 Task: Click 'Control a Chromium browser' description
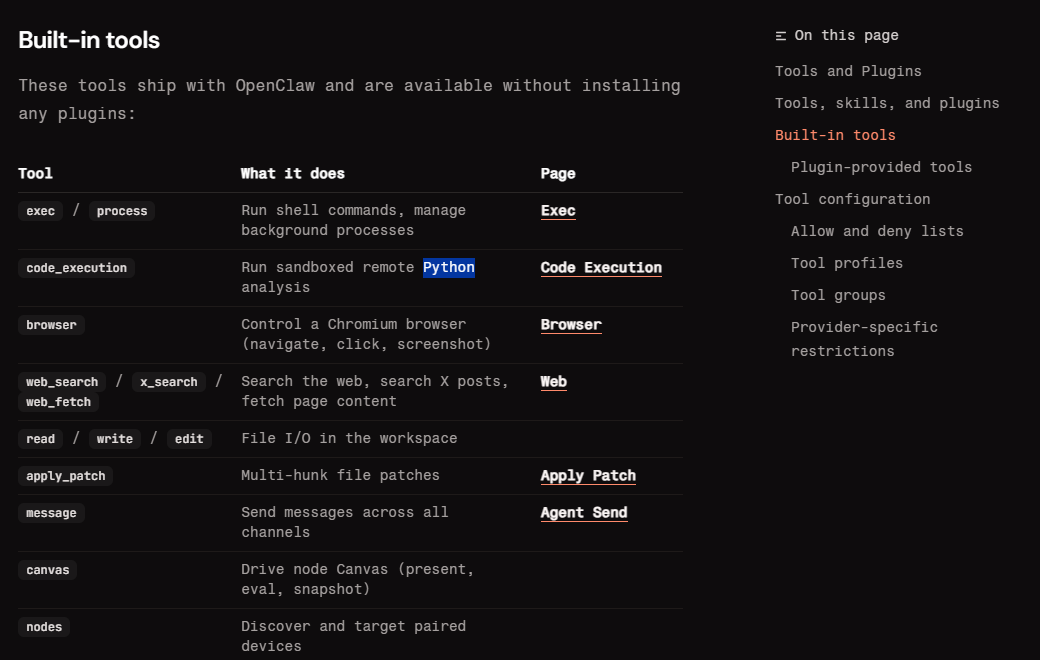click(x=366, y=334)
